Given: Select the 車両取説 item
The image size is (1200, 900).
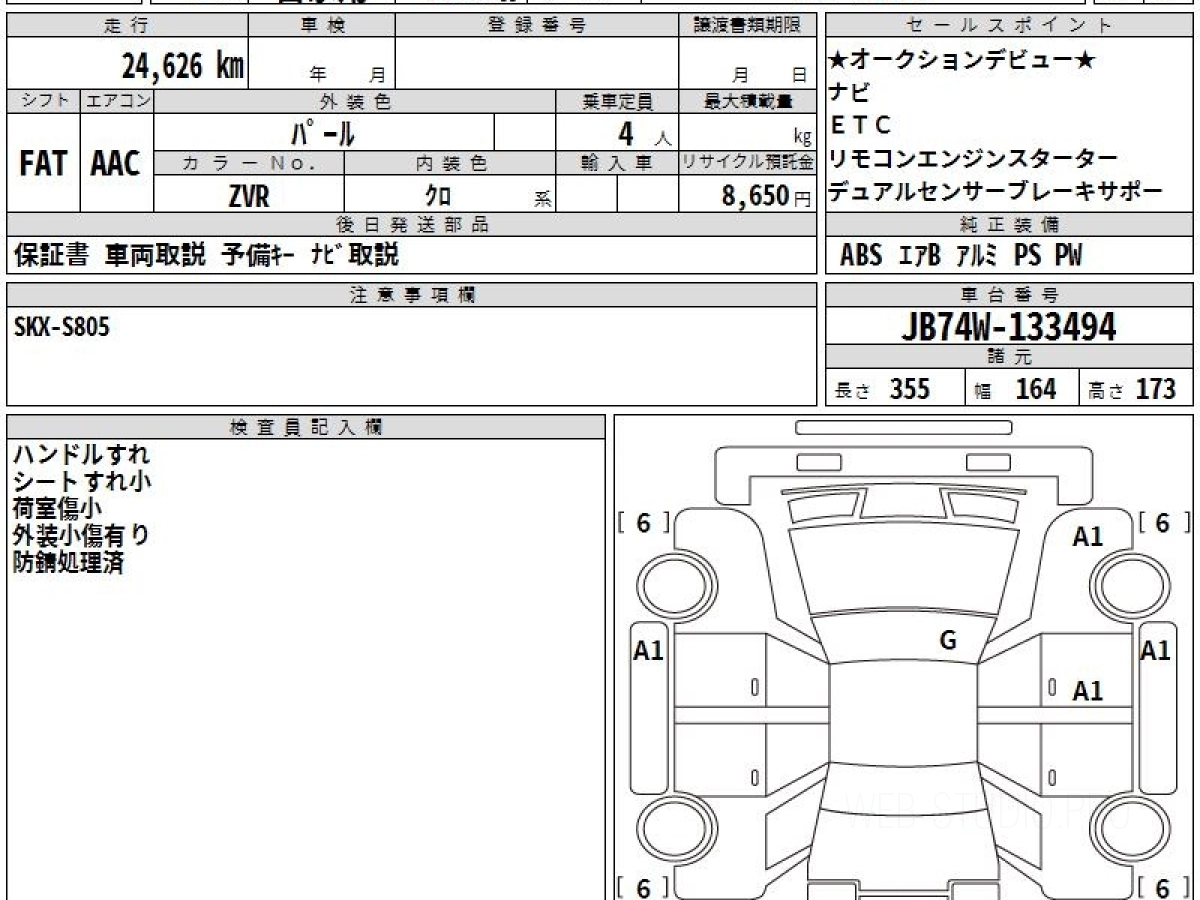Looking at the screenshot, I should coord(155,256).
